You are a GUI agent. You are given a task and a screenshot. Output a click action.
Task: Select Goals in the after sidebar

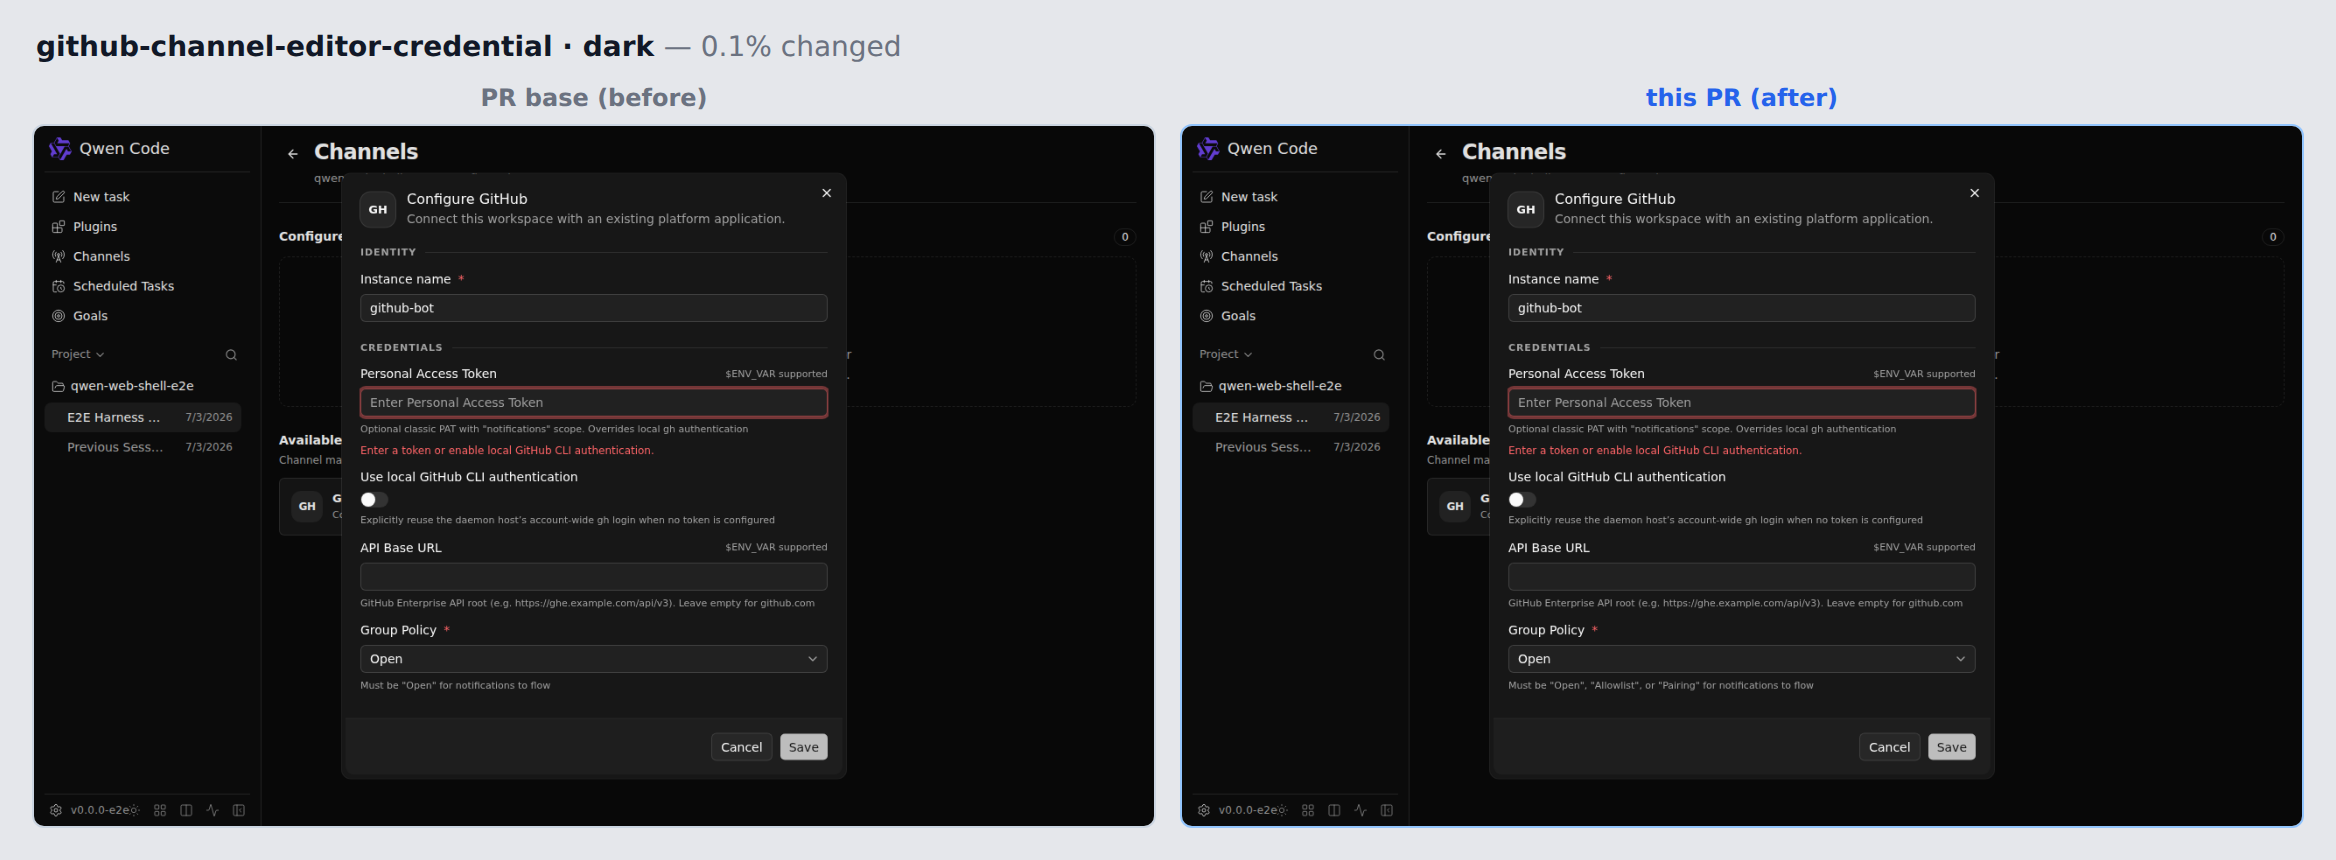pyautogui.click(x=1291, y=316)
